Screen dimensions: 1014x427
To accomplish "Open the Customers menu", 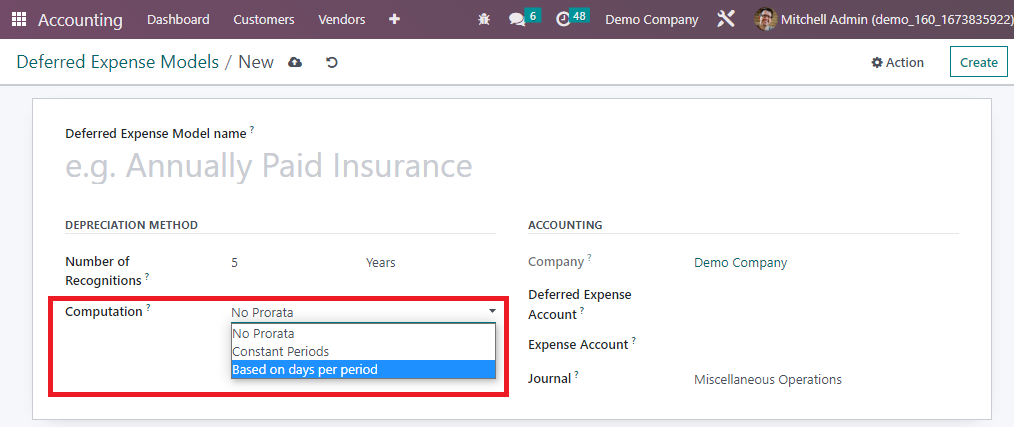I will [264, 19].
